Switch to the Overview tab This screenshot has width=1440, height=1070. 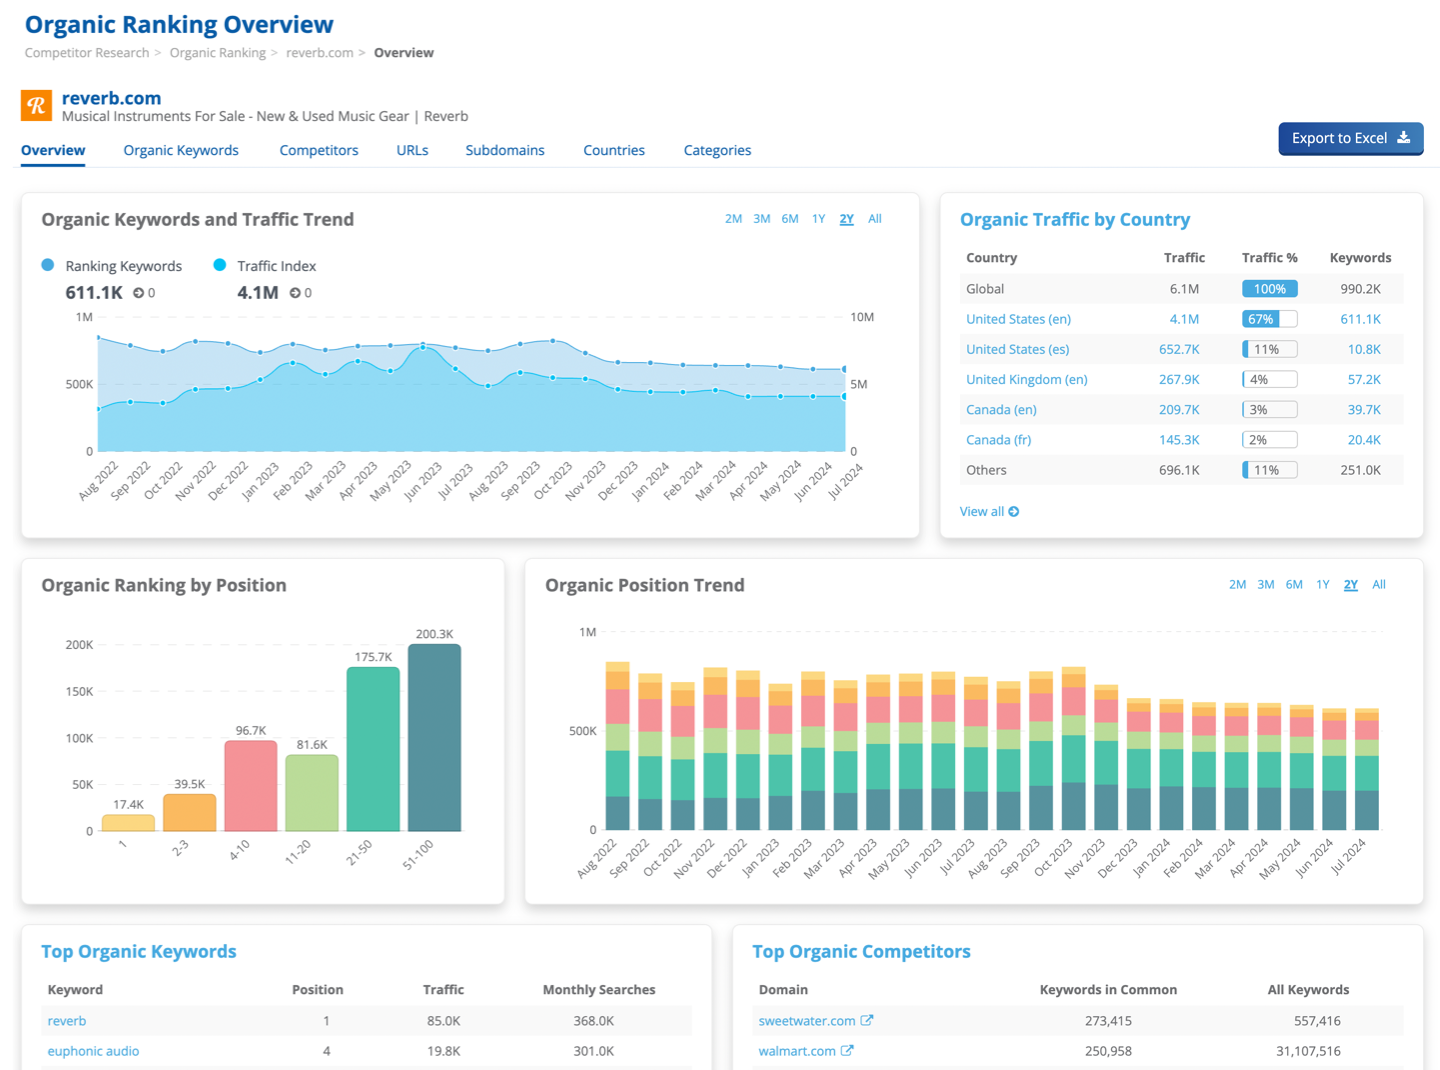pyautogui.click(x=53, y=150)
